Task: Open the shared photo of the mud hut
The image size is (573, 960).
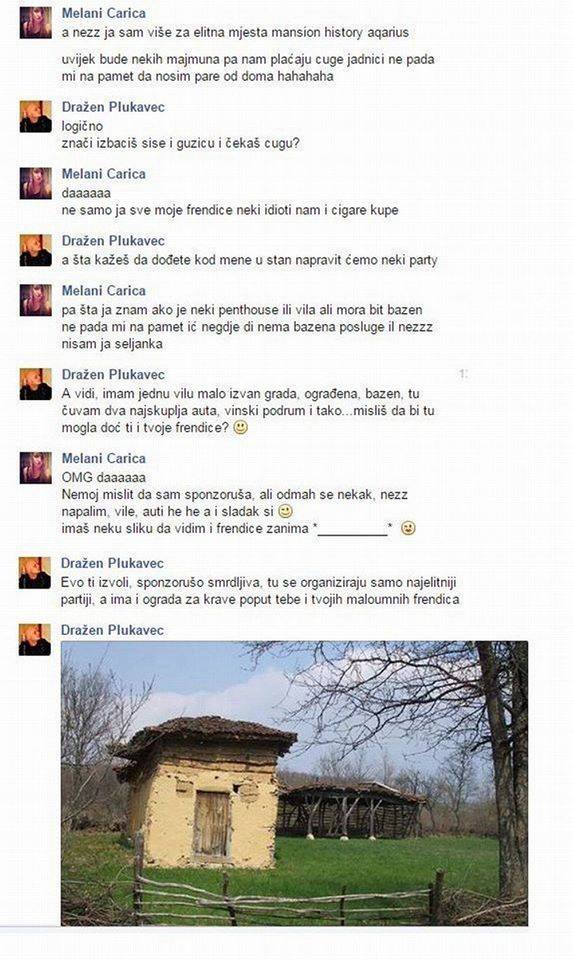Action: coord(294,783)
